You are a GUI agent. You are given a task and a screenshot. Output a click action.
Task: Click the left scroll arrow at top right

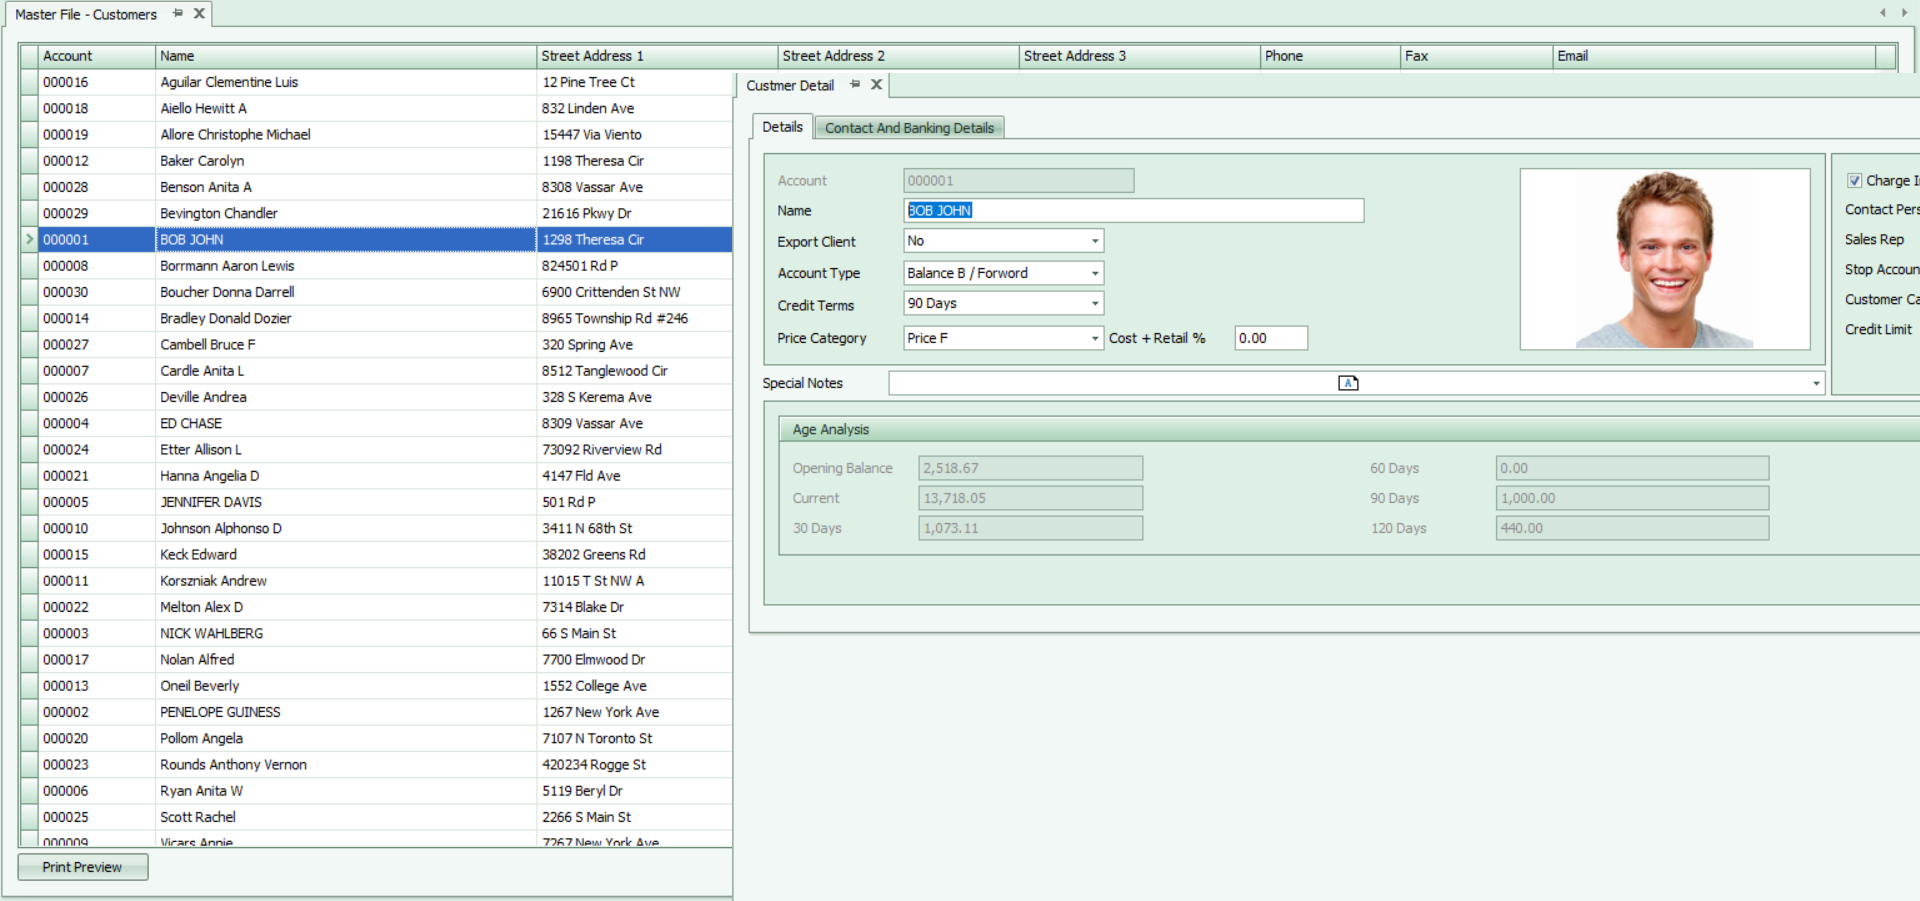tap(1883, 13)
